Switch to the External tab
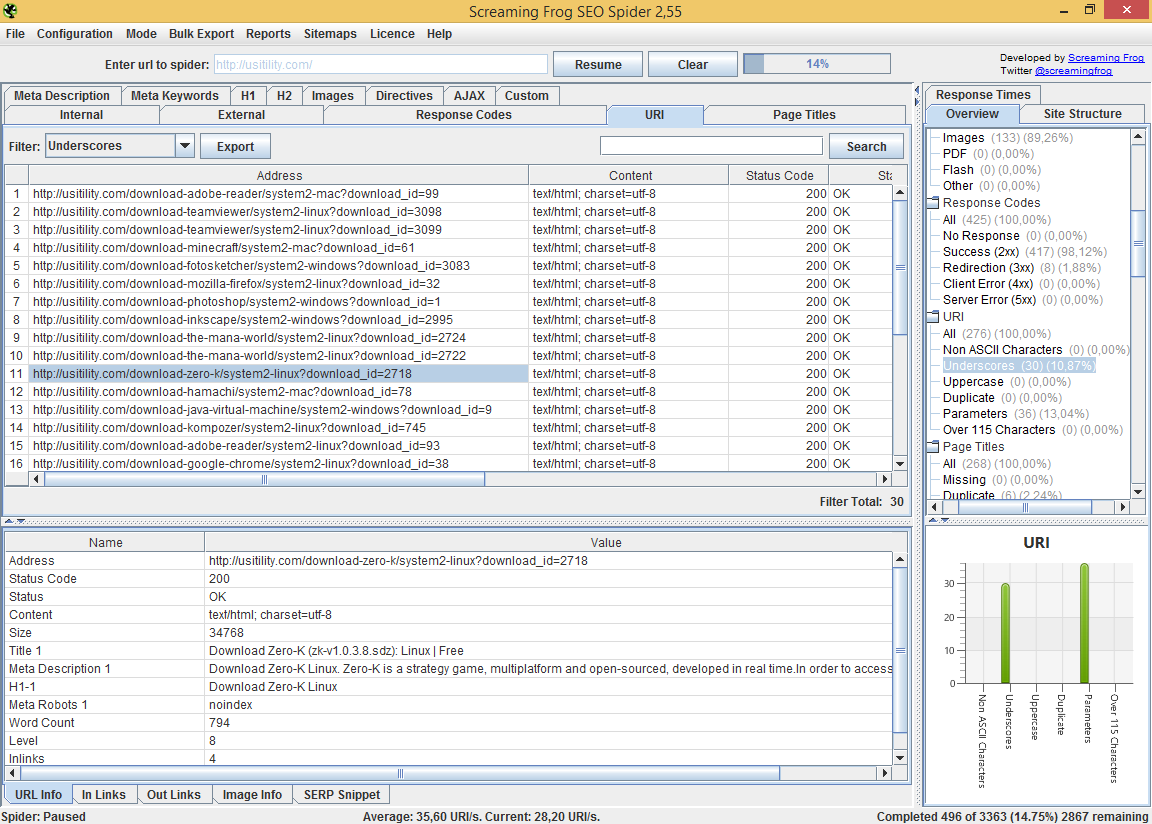Image resolution: width=1152 pixels, height=824 pixels. coord(242,115)
